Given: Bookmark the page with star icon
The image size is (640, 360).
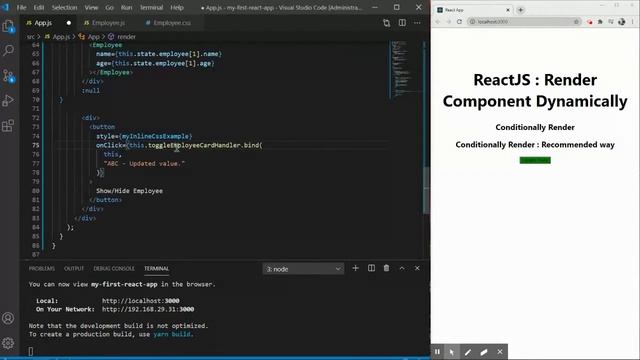Looking at the screenshot, I should 576,22.
